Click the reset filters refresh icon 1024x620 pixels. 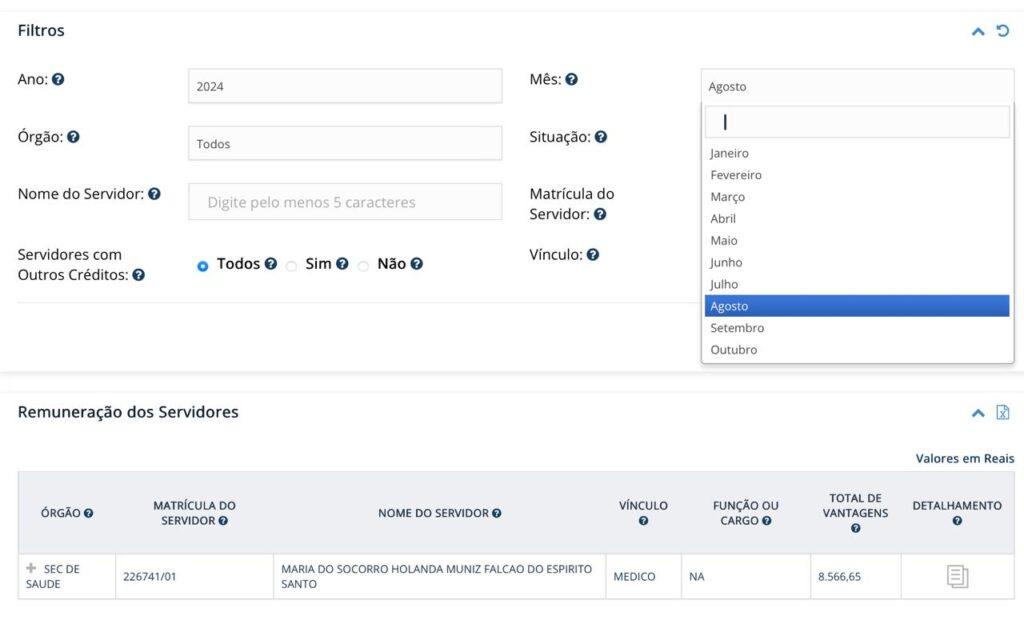(x=1003, y=31)
